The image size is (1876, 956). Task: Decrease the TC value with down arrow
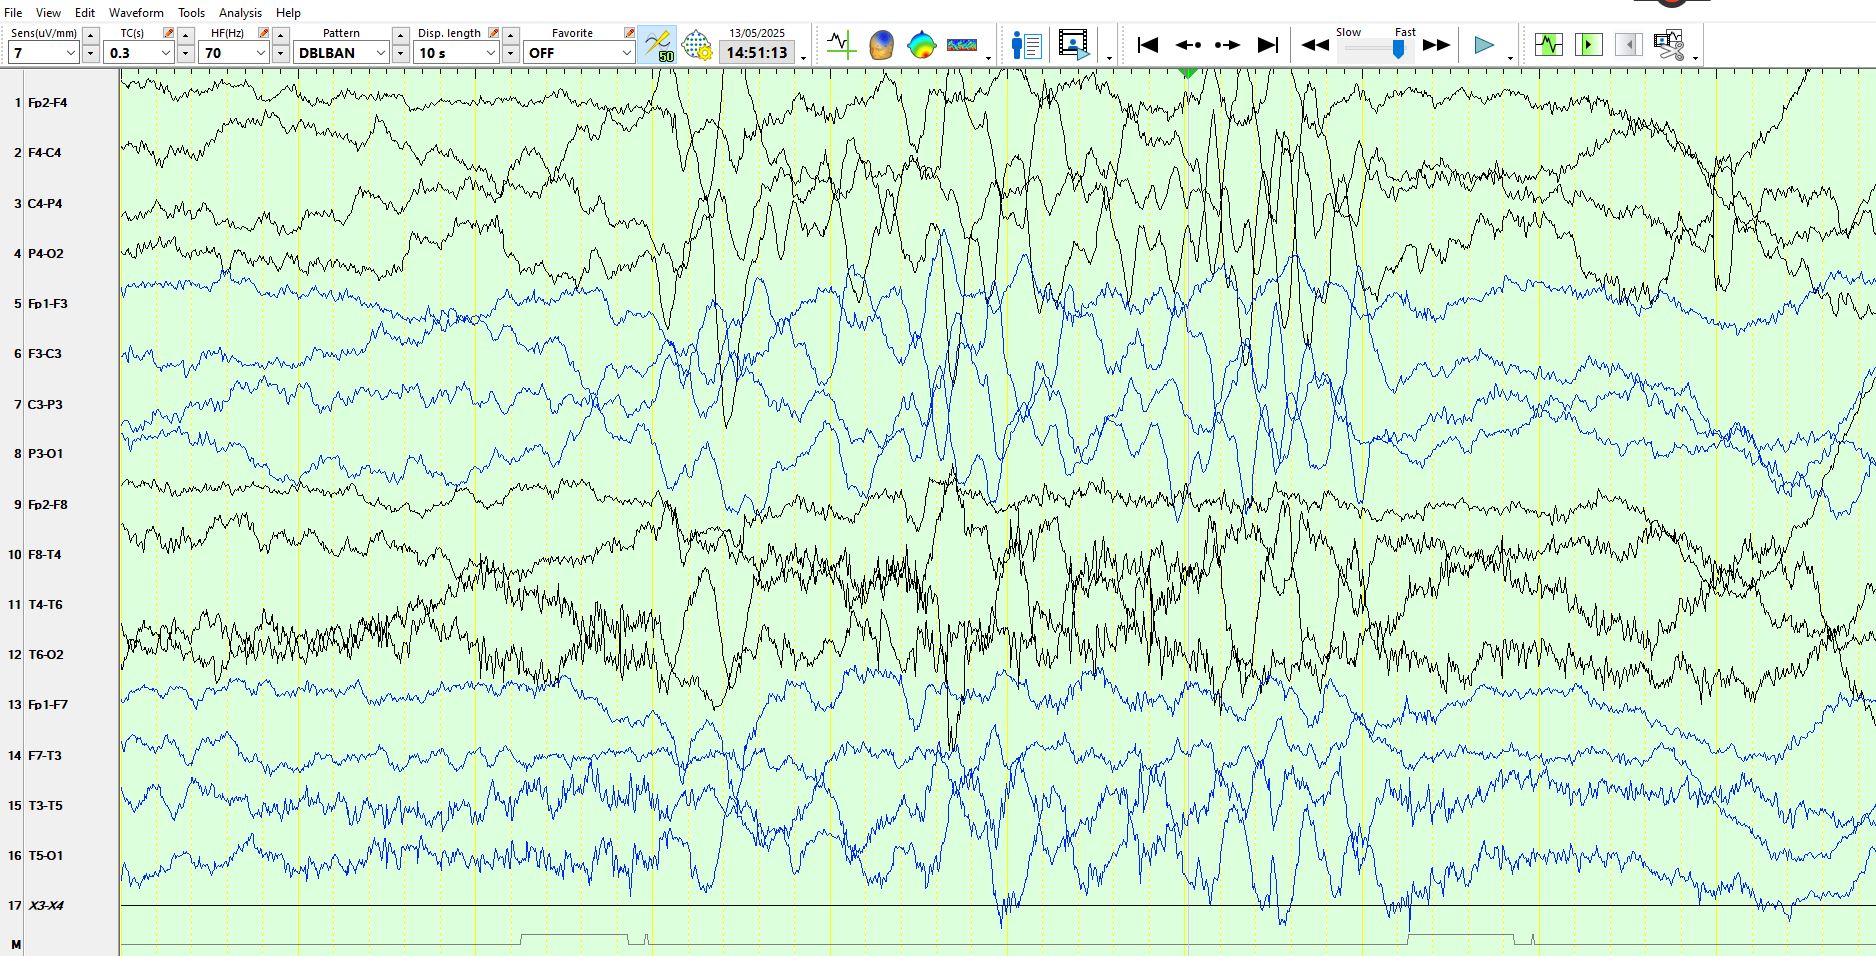[185, 53]
